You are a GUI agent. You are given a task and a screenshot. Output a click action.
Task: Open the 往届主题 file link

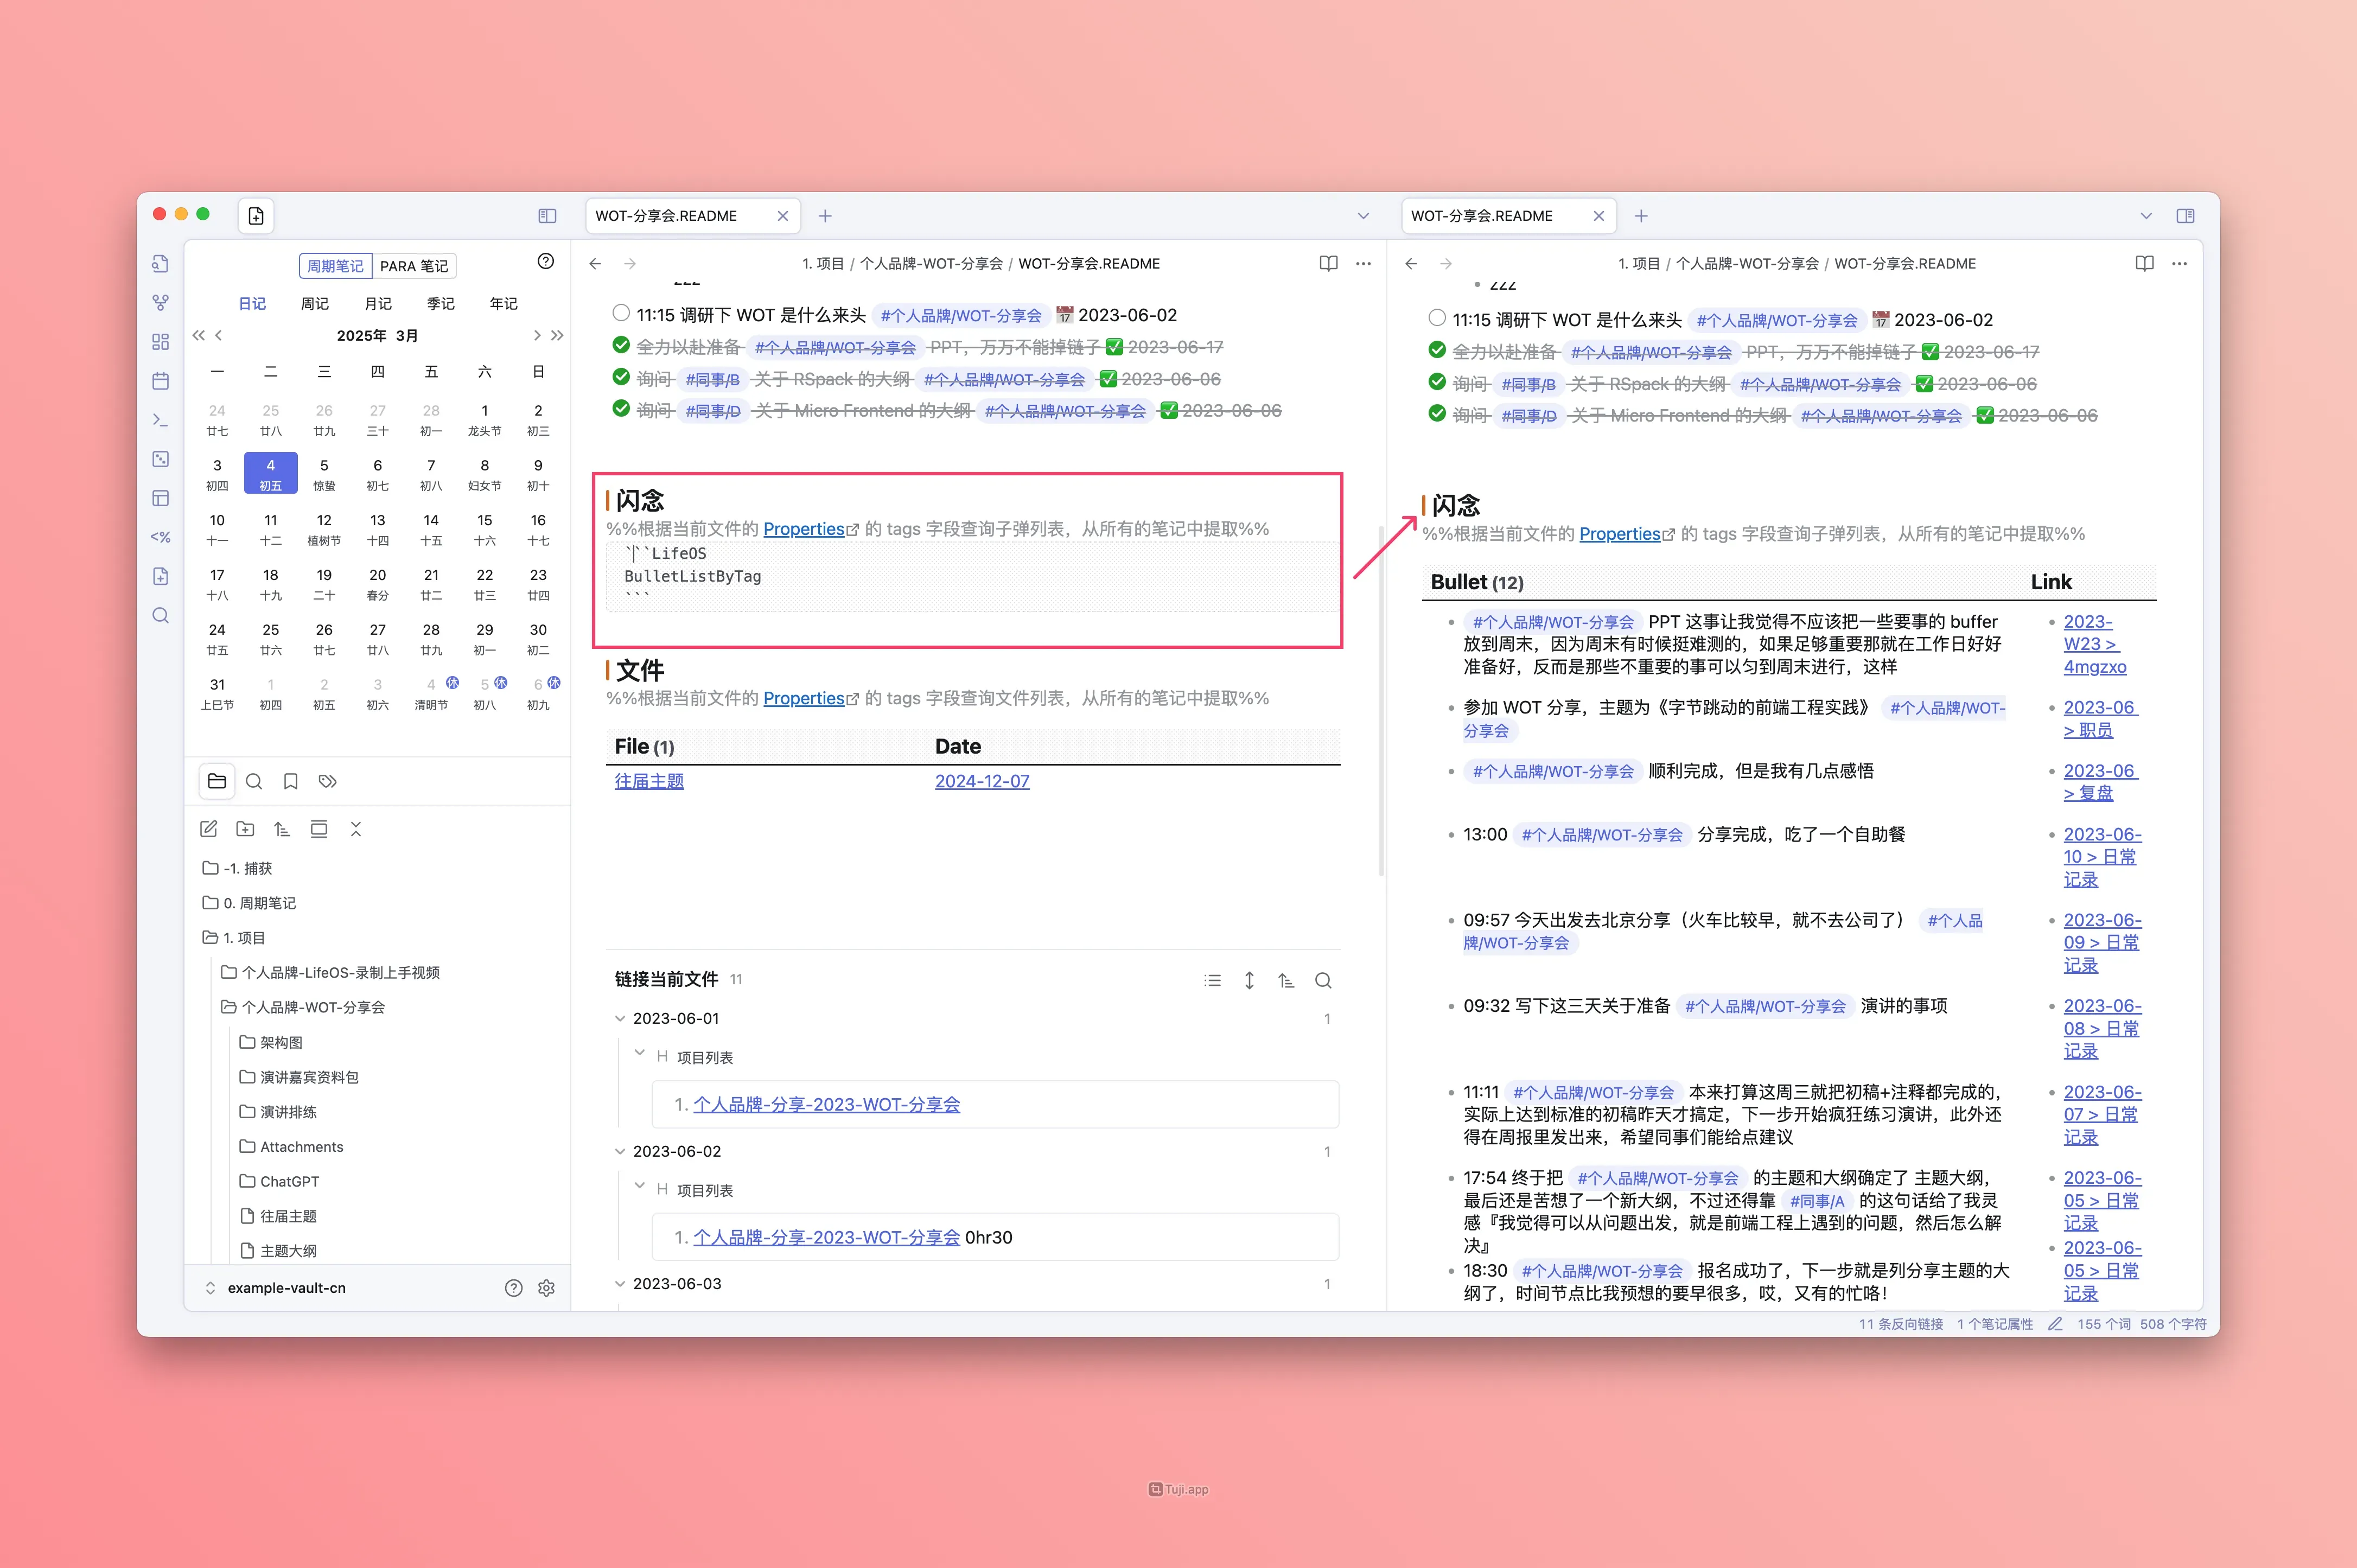point(649,781)
